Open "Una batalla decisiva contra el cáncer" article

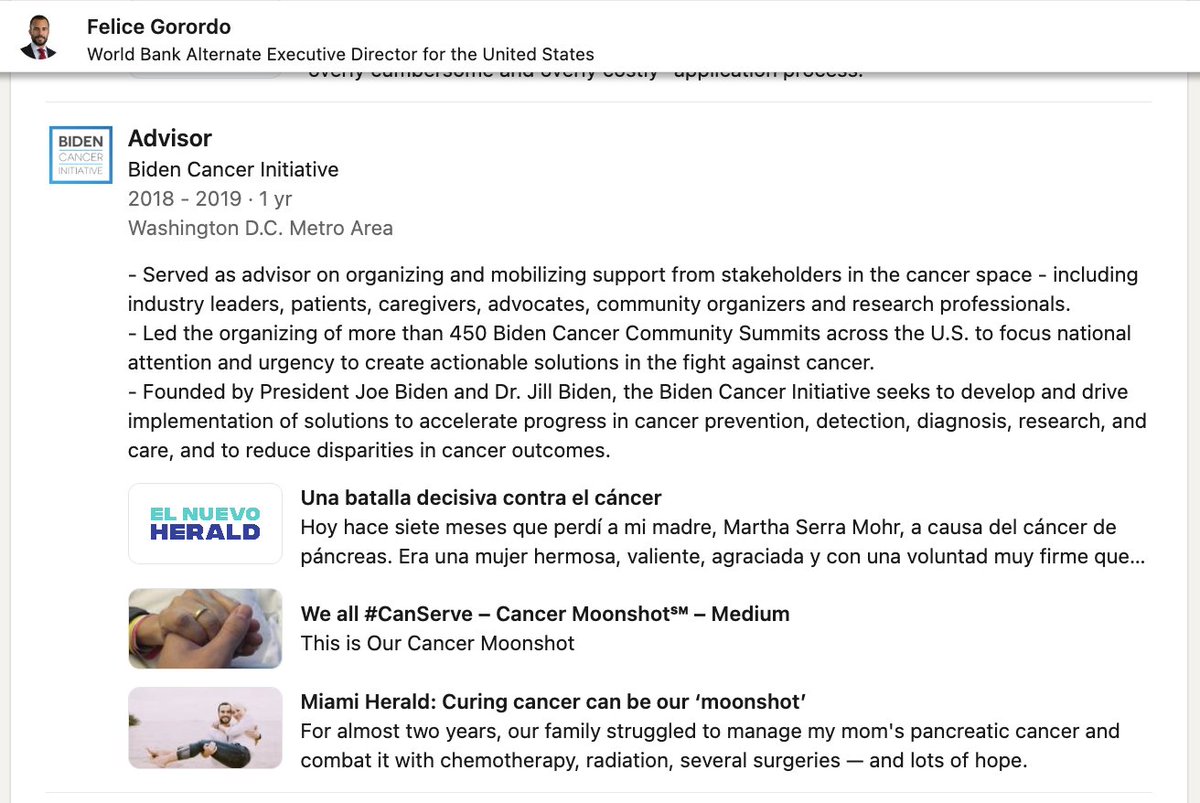point(481,498)
